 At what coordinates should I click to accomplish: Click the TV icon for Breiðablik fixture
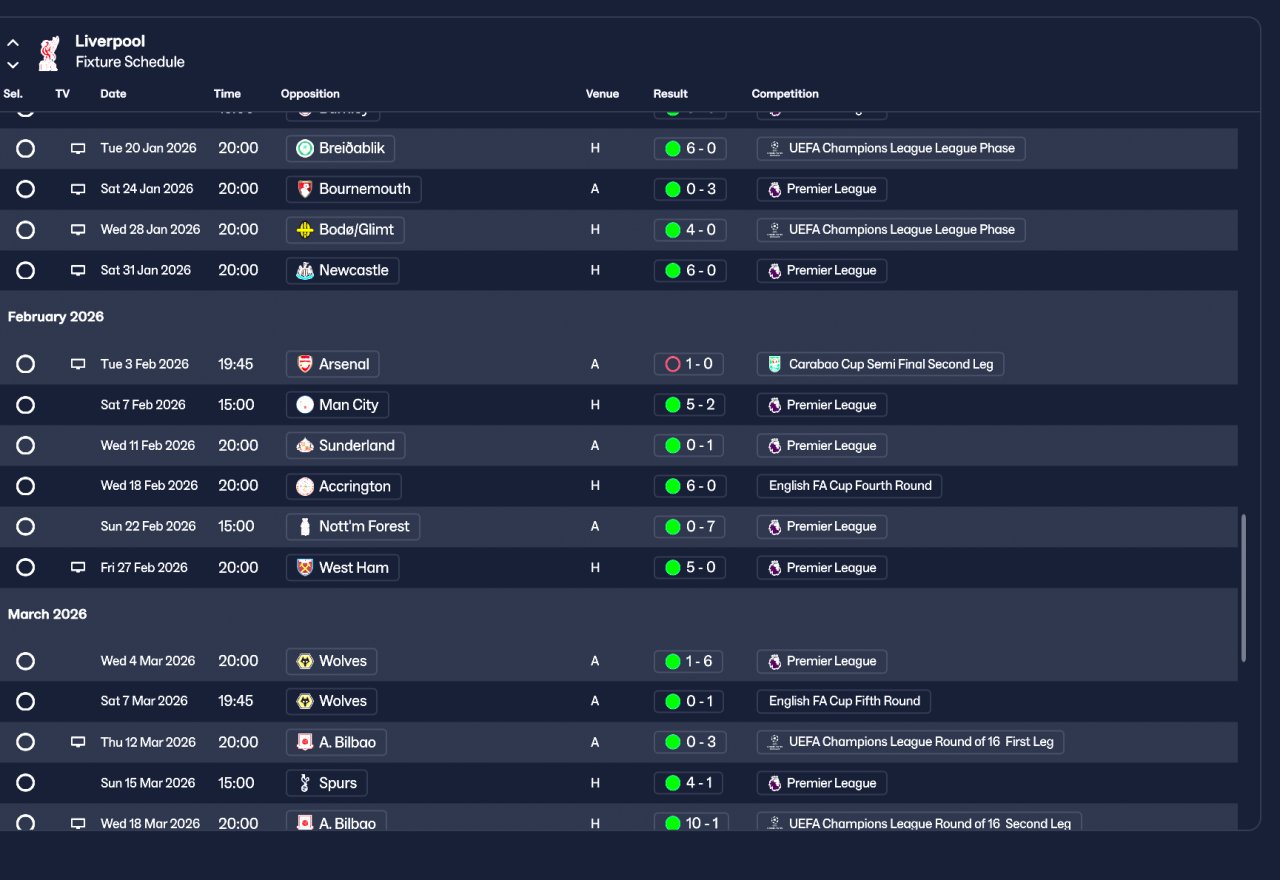[78, 148]
